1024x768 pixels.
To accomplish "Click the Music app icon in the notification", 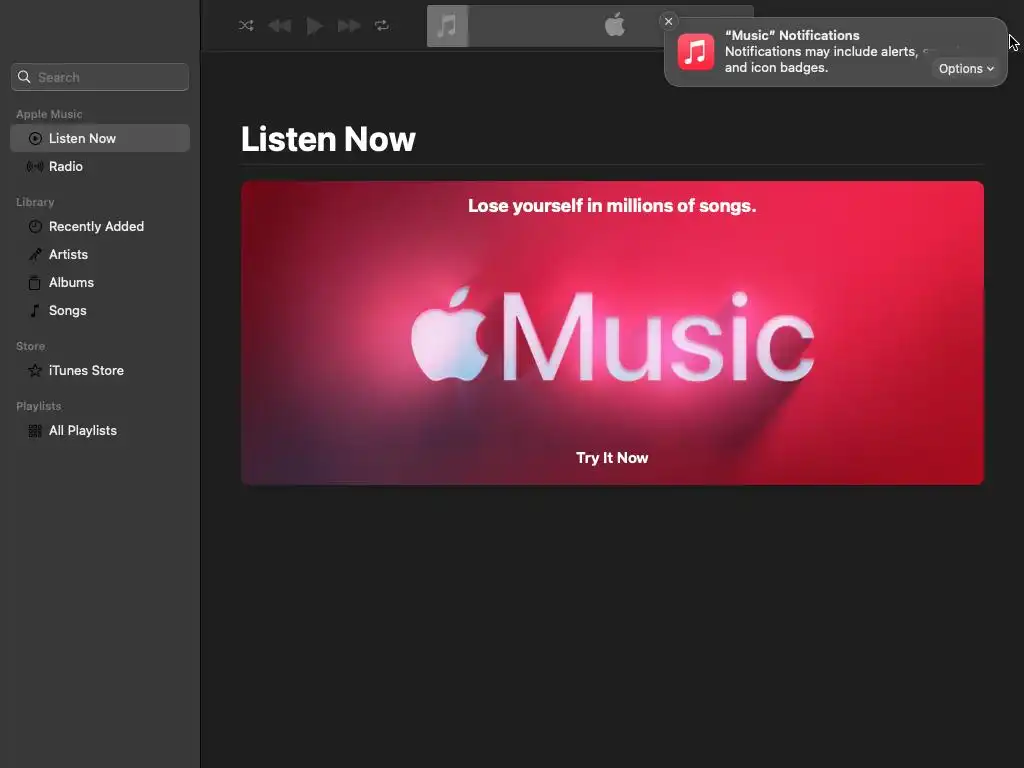I will coord(696,52).
